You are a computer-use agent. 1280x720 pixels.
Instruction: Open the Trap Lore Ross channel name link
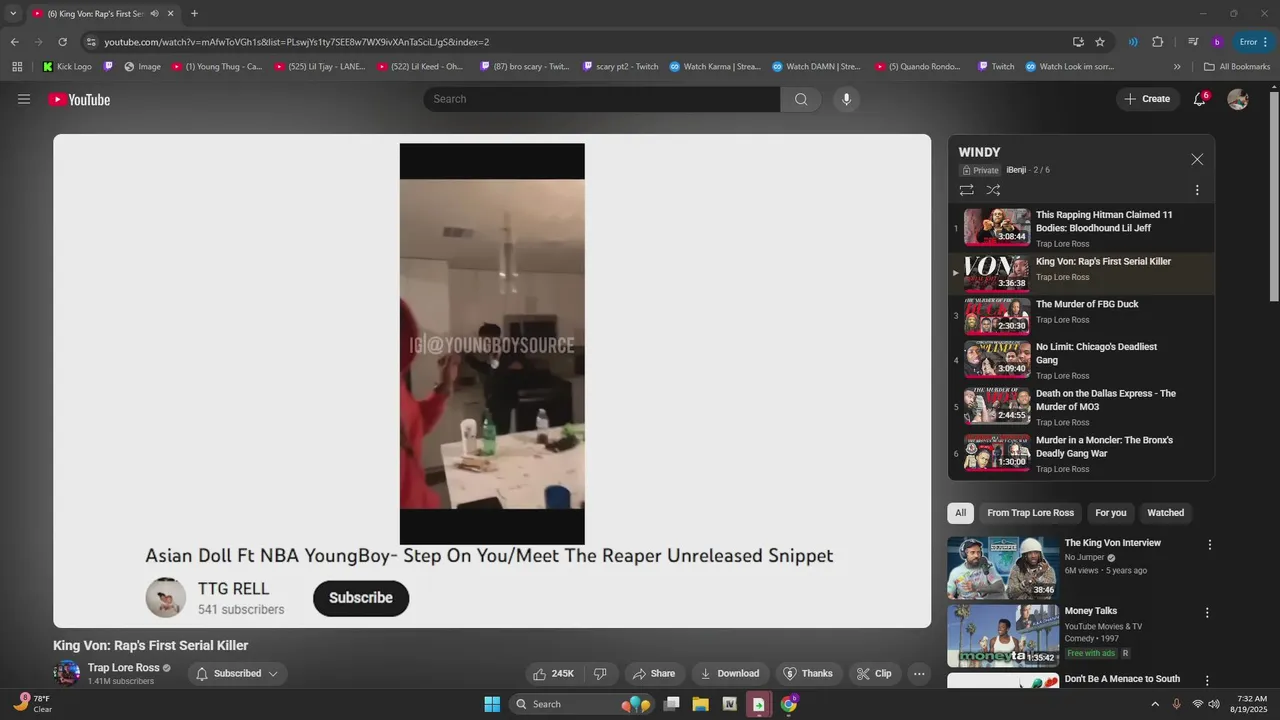pyautogui.click(x=123, y=668)
